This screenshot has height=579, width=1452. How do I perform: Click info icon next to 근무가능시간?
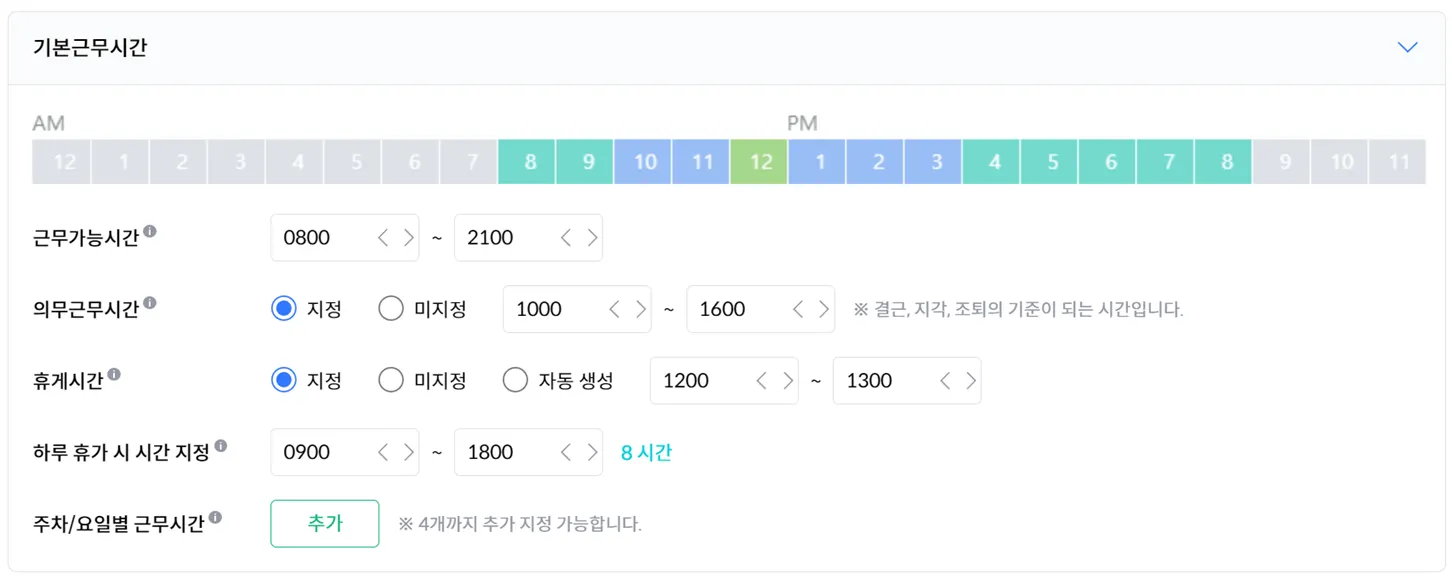click(149, 232)
